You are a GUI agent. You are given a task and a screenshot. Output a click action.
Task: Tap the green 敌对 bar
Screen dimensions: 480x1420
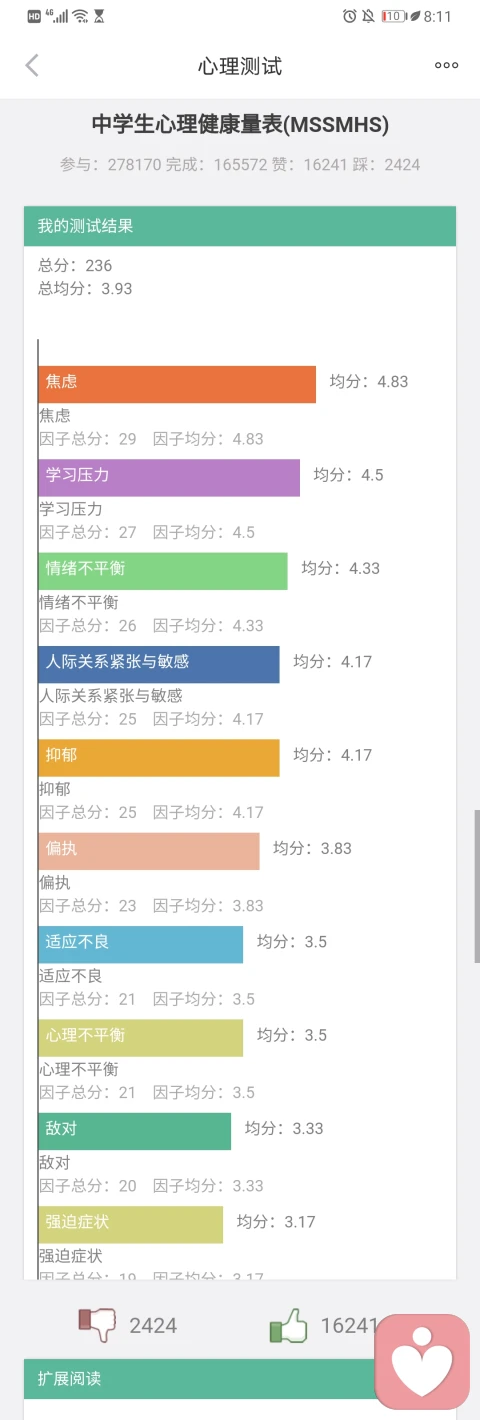click(135, 1131)
